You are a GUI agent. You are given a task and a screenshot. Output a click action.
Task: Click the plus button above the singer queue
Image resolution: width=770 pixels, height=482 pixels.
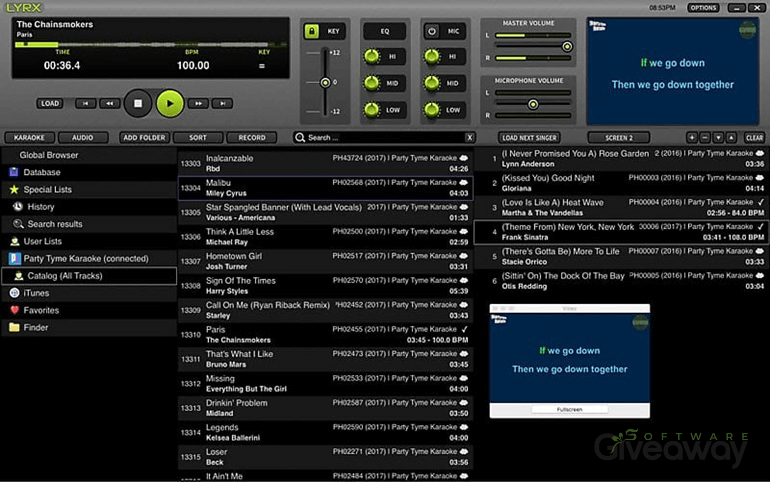click(692, 137)
